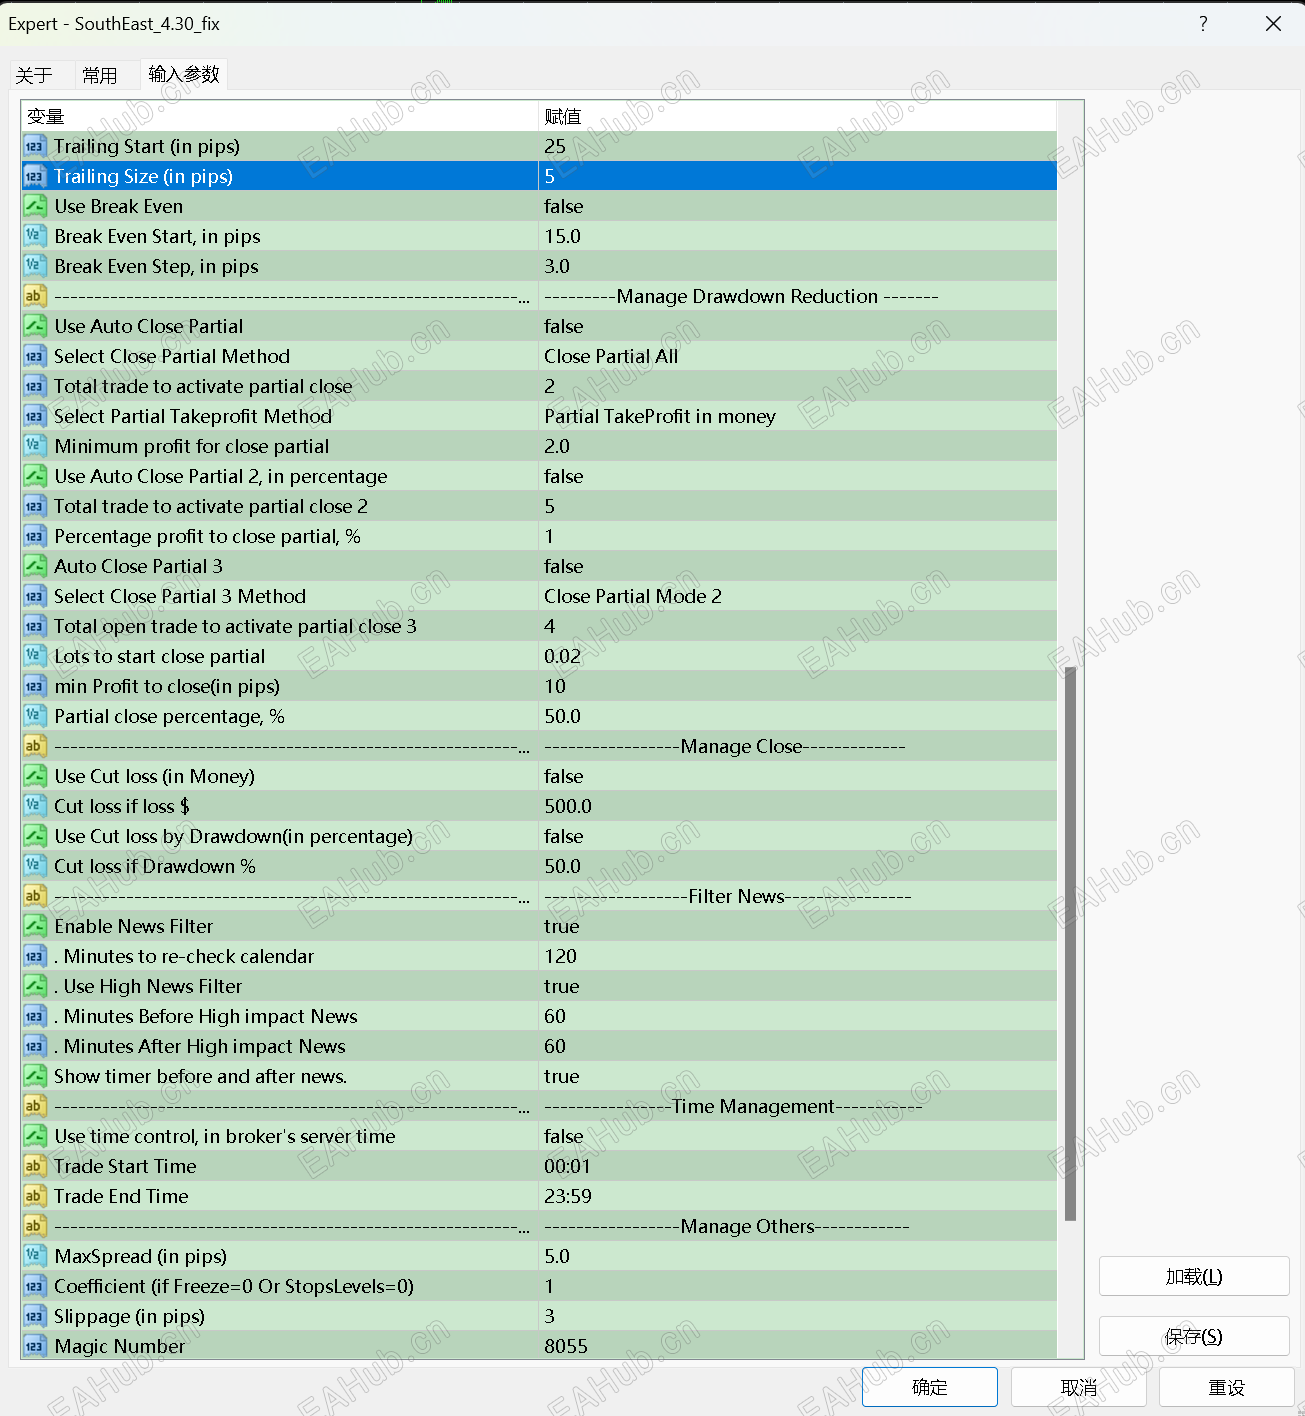Click the string icon beside Trade Start Time
This screenshot has height=1416, width=1305.
35,1166
